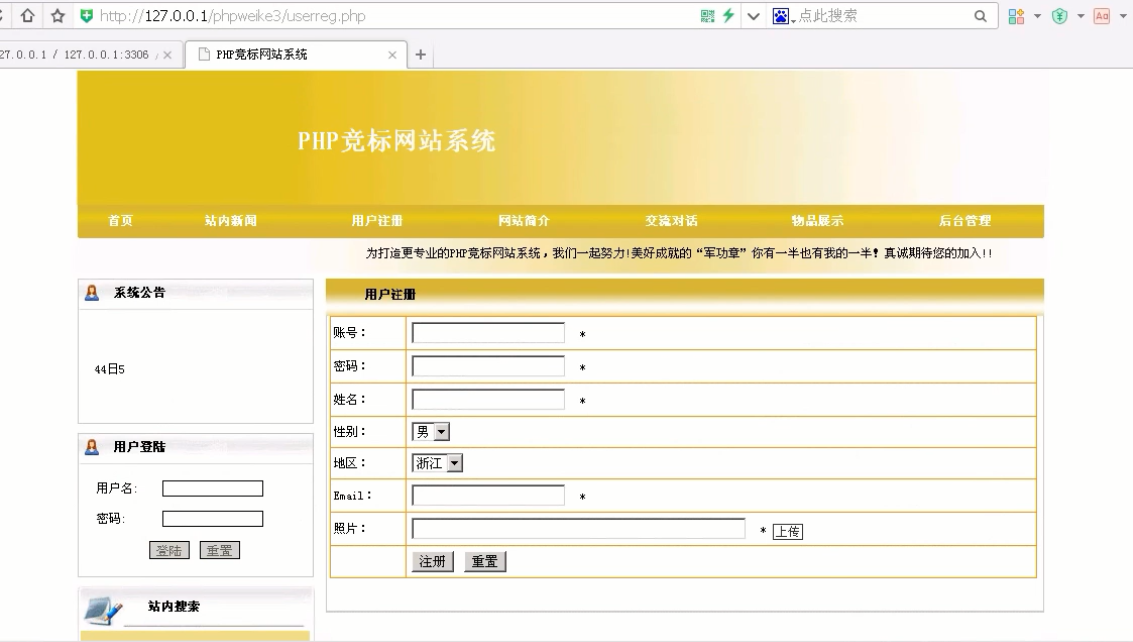Screen dimensions: 1133x642
Task: Click the 登陆 login button
Action: (170, 551)
